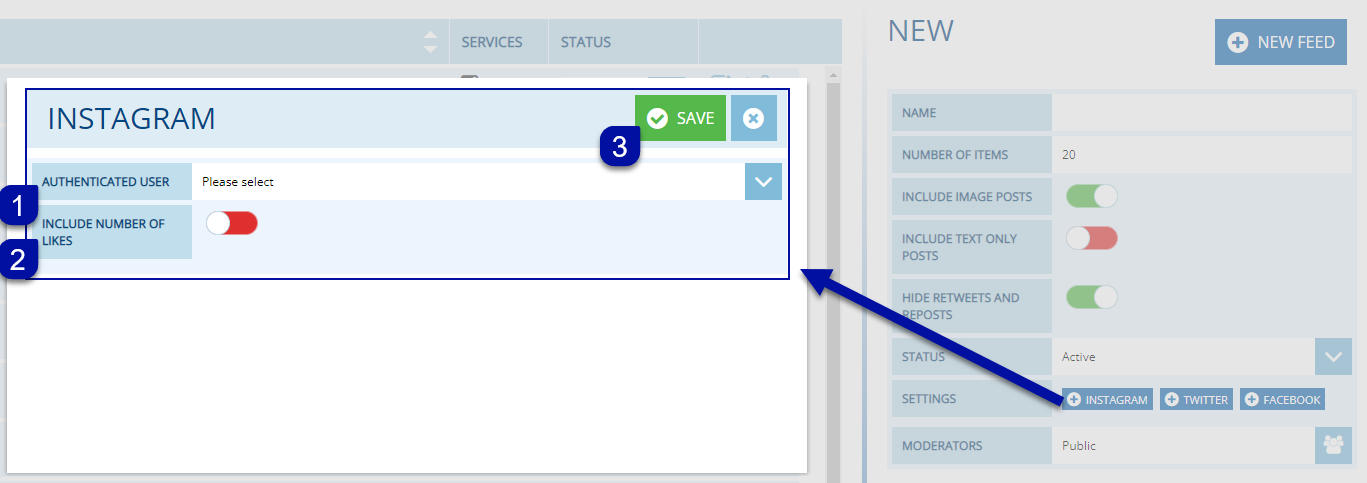The width and height of the screenshot is (1367, 483).
Task: Click the Public moderators value
Action: click(x=1183, y=445)
